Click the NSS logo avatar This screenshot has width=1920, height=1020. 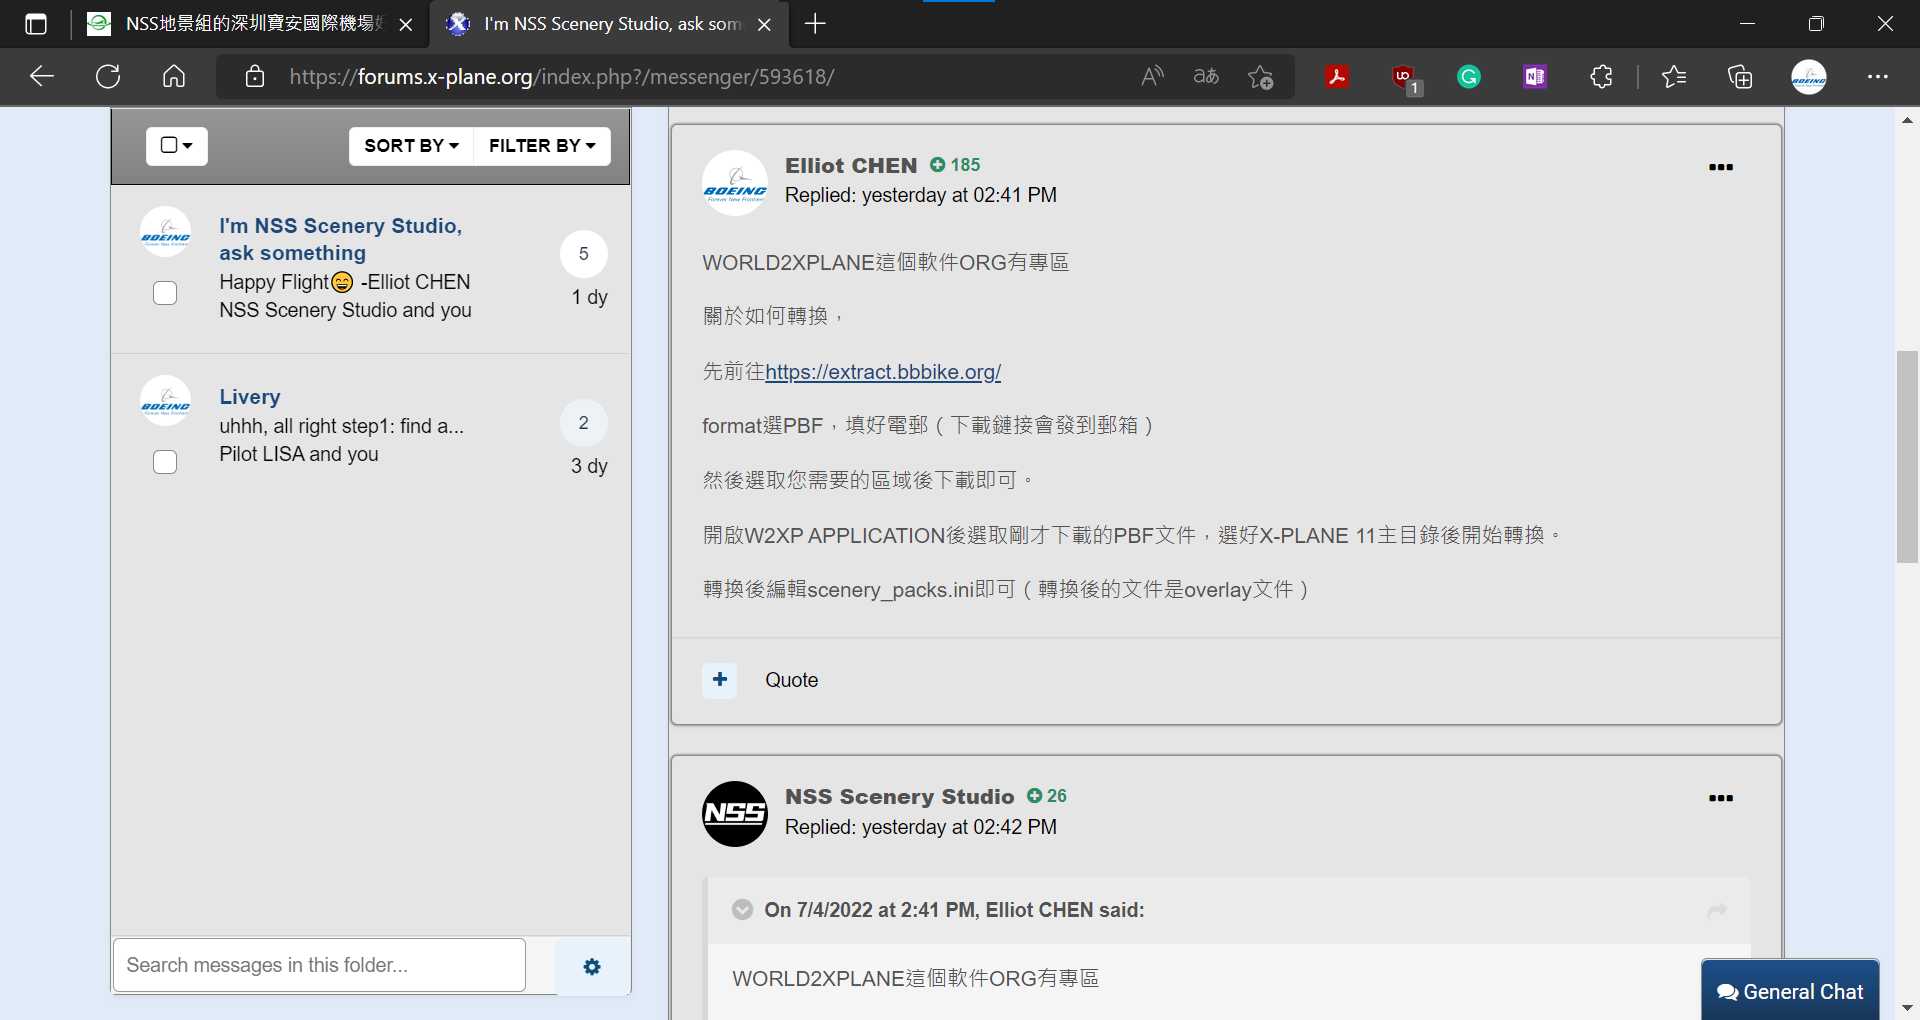[x=735, y=814]
